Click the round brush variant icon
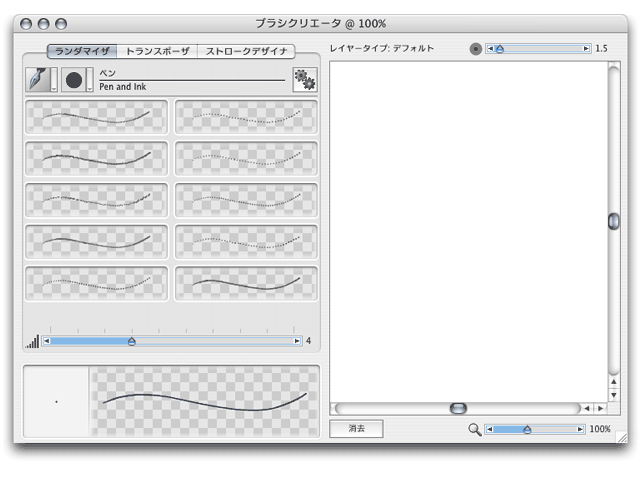 [74, 80]
